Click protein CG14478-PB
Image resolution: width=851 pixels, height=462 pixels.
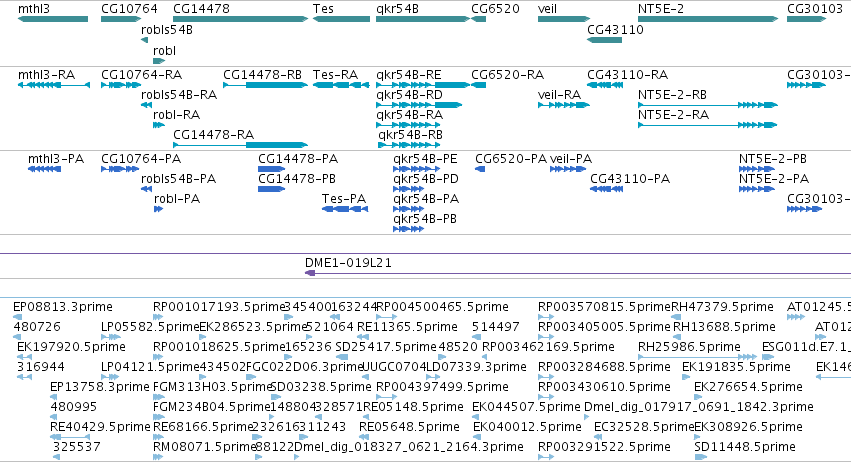click(272, 189)
